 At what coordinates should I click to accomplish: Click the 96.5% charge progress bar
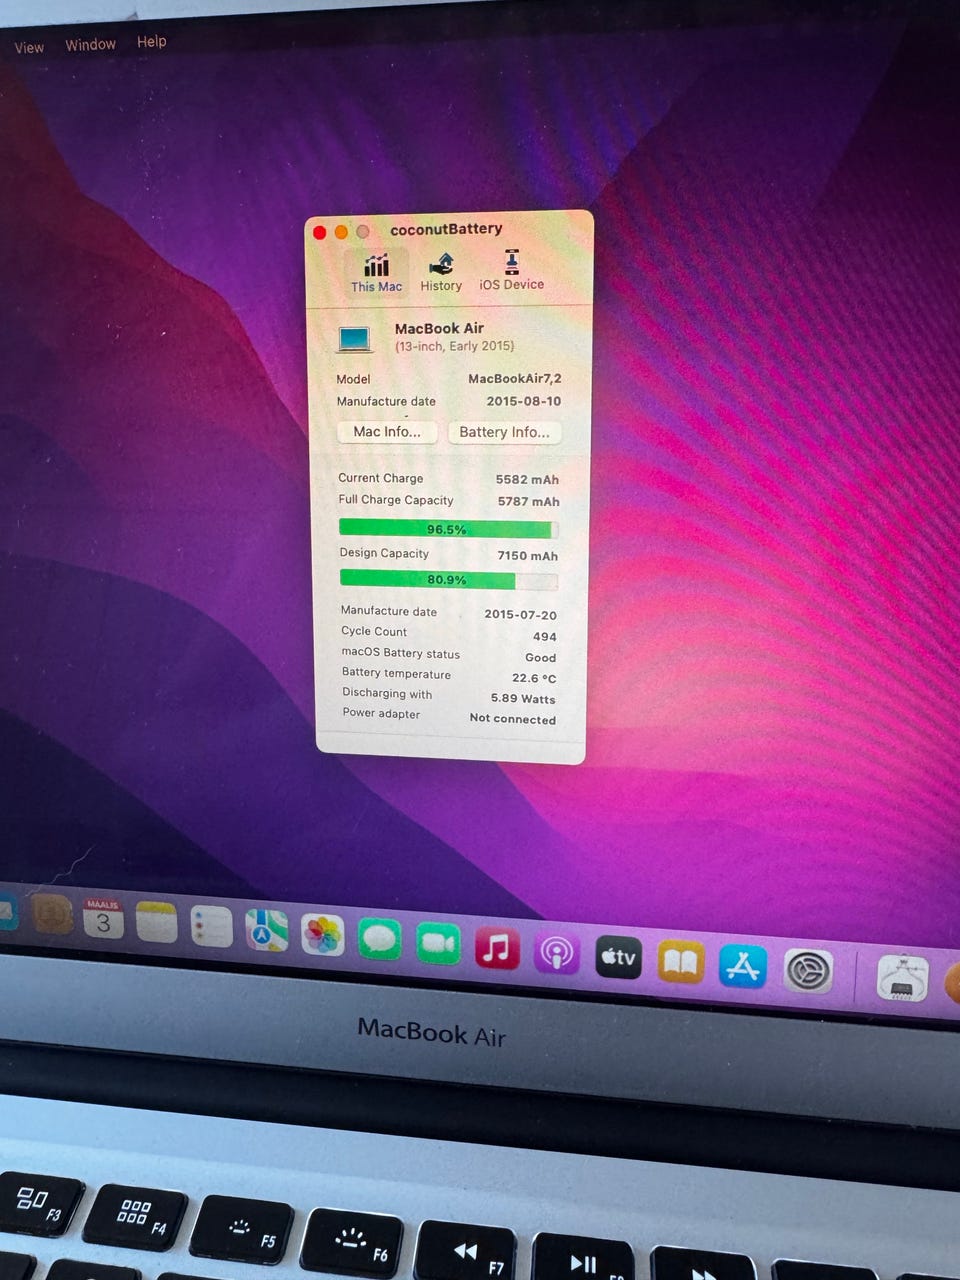[x=448, y=529]
